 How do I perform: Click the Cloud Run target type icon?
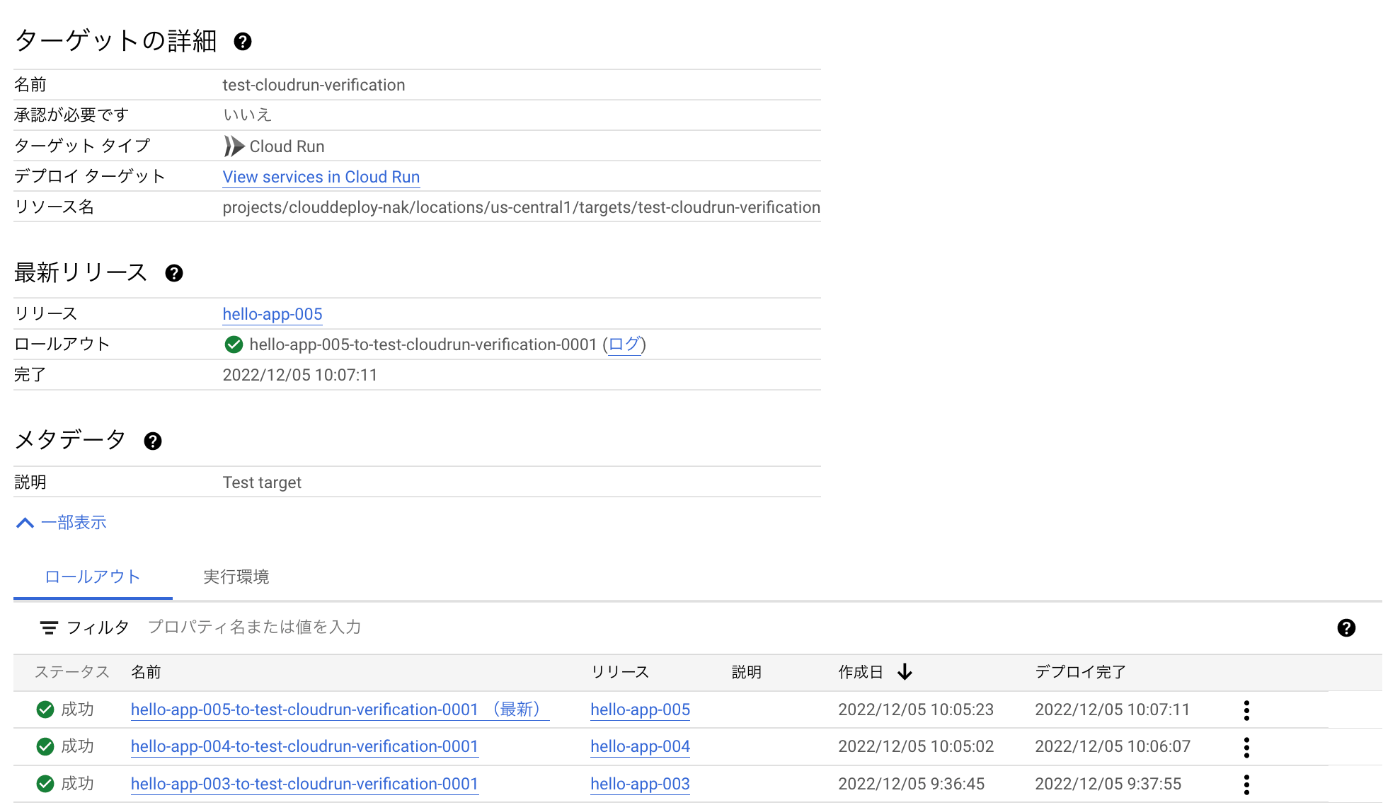[234, 146]
